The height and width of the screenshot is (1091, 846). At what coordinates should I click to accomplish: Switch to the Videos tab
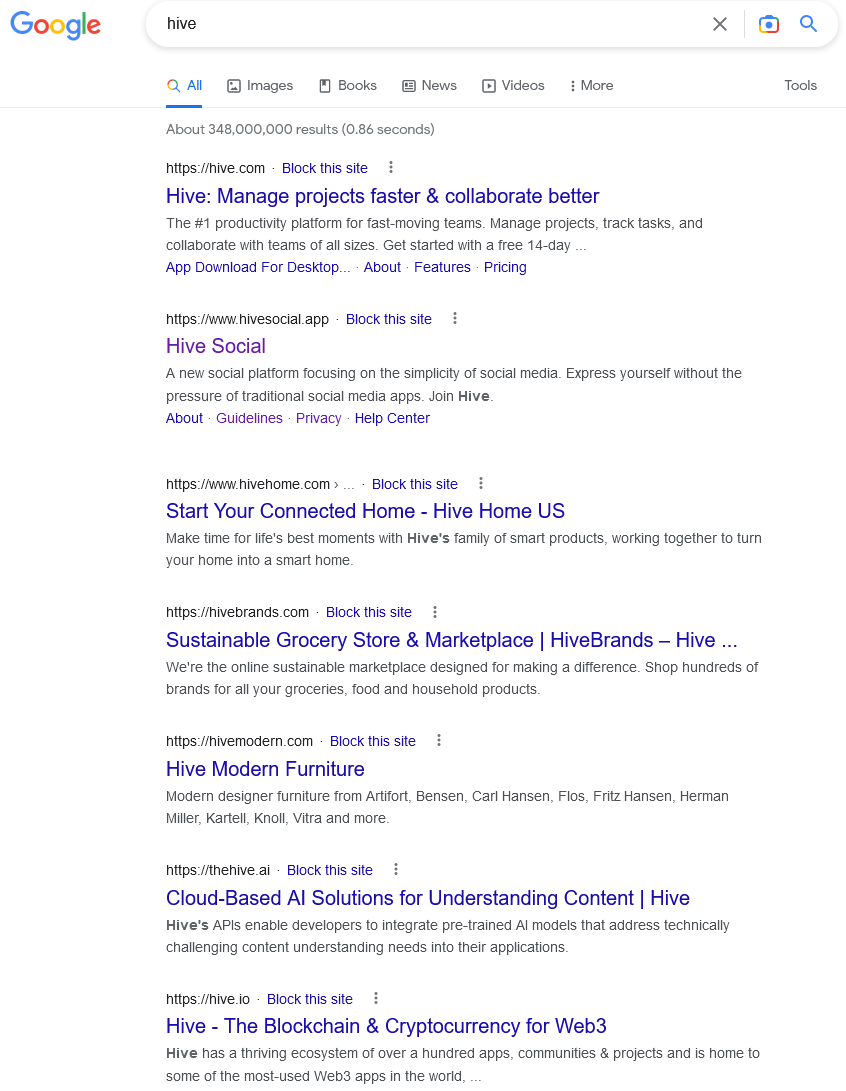pos(513,86)
